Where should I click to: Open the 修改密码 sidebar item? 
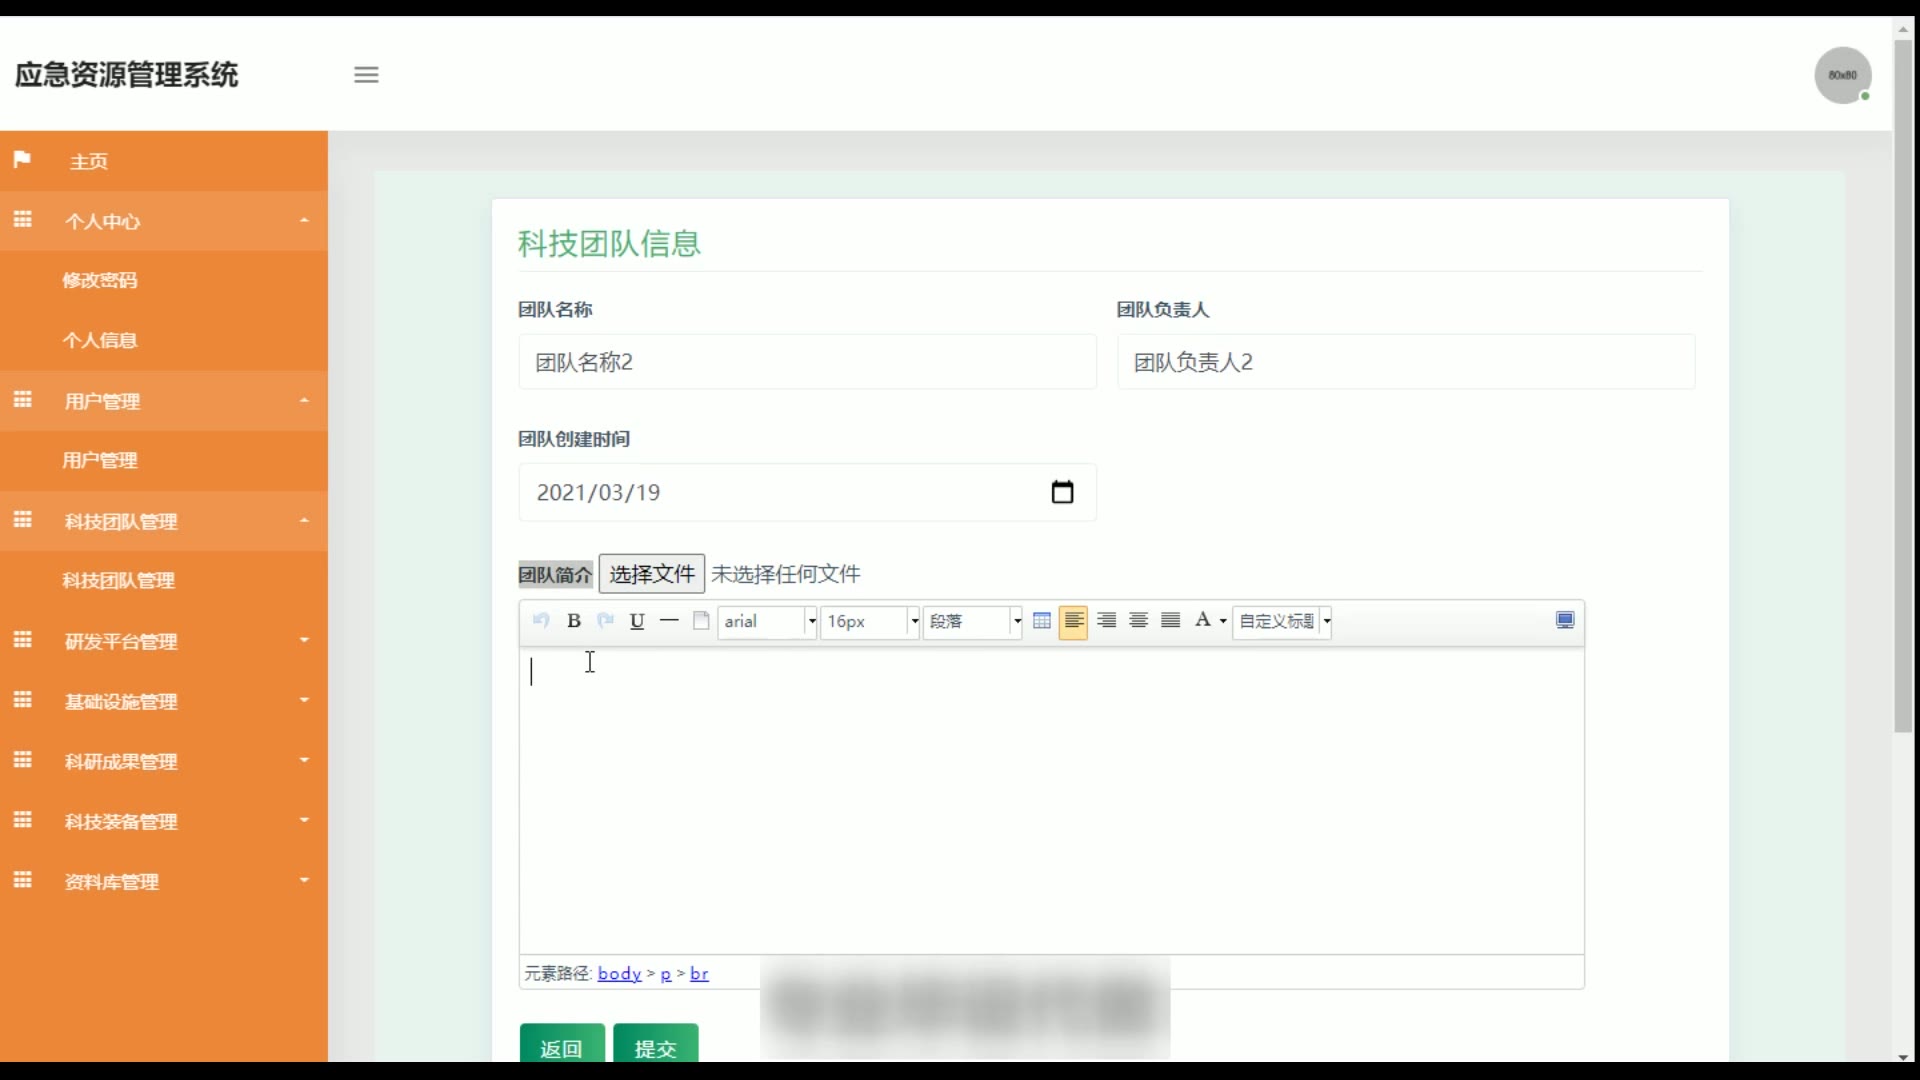[100, 281]
